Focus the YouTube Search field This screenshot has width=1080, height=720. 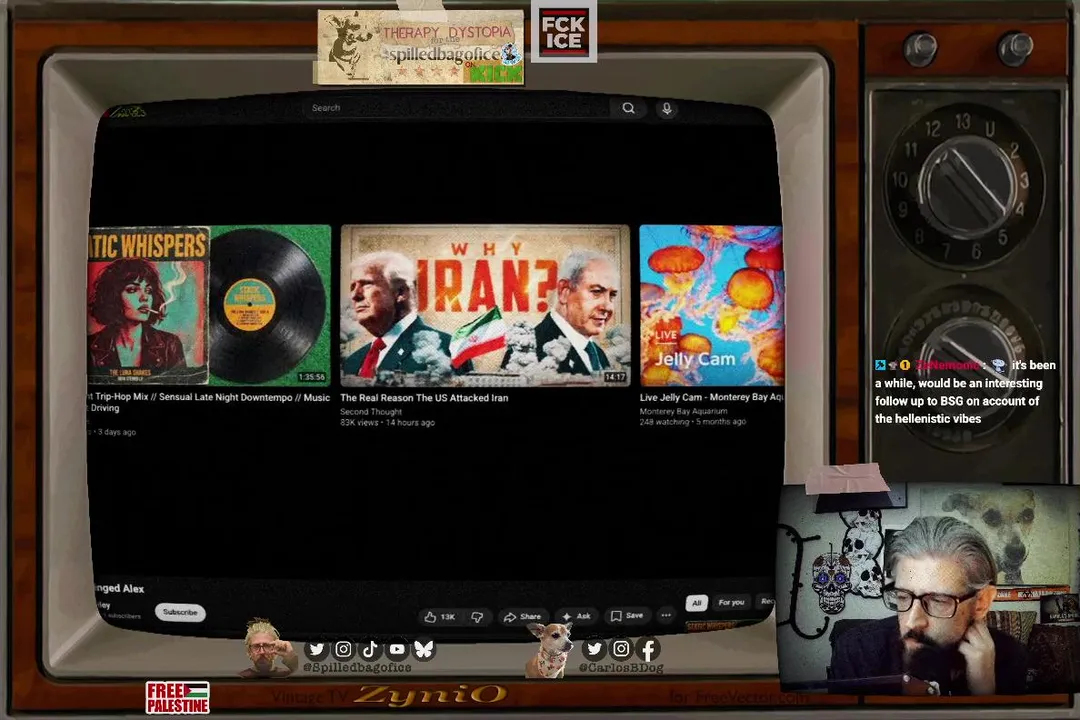tap(457, 108)
